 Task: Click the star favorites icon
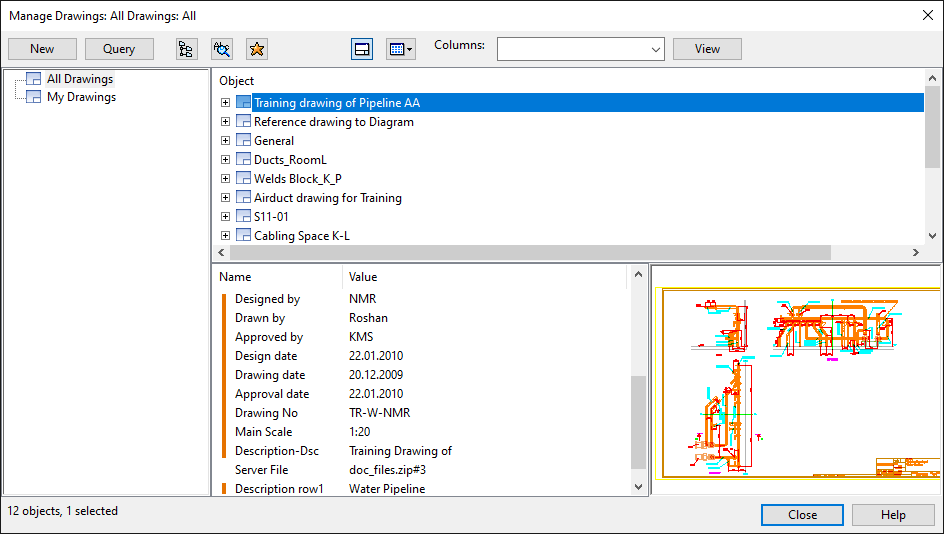click(256, 49)
